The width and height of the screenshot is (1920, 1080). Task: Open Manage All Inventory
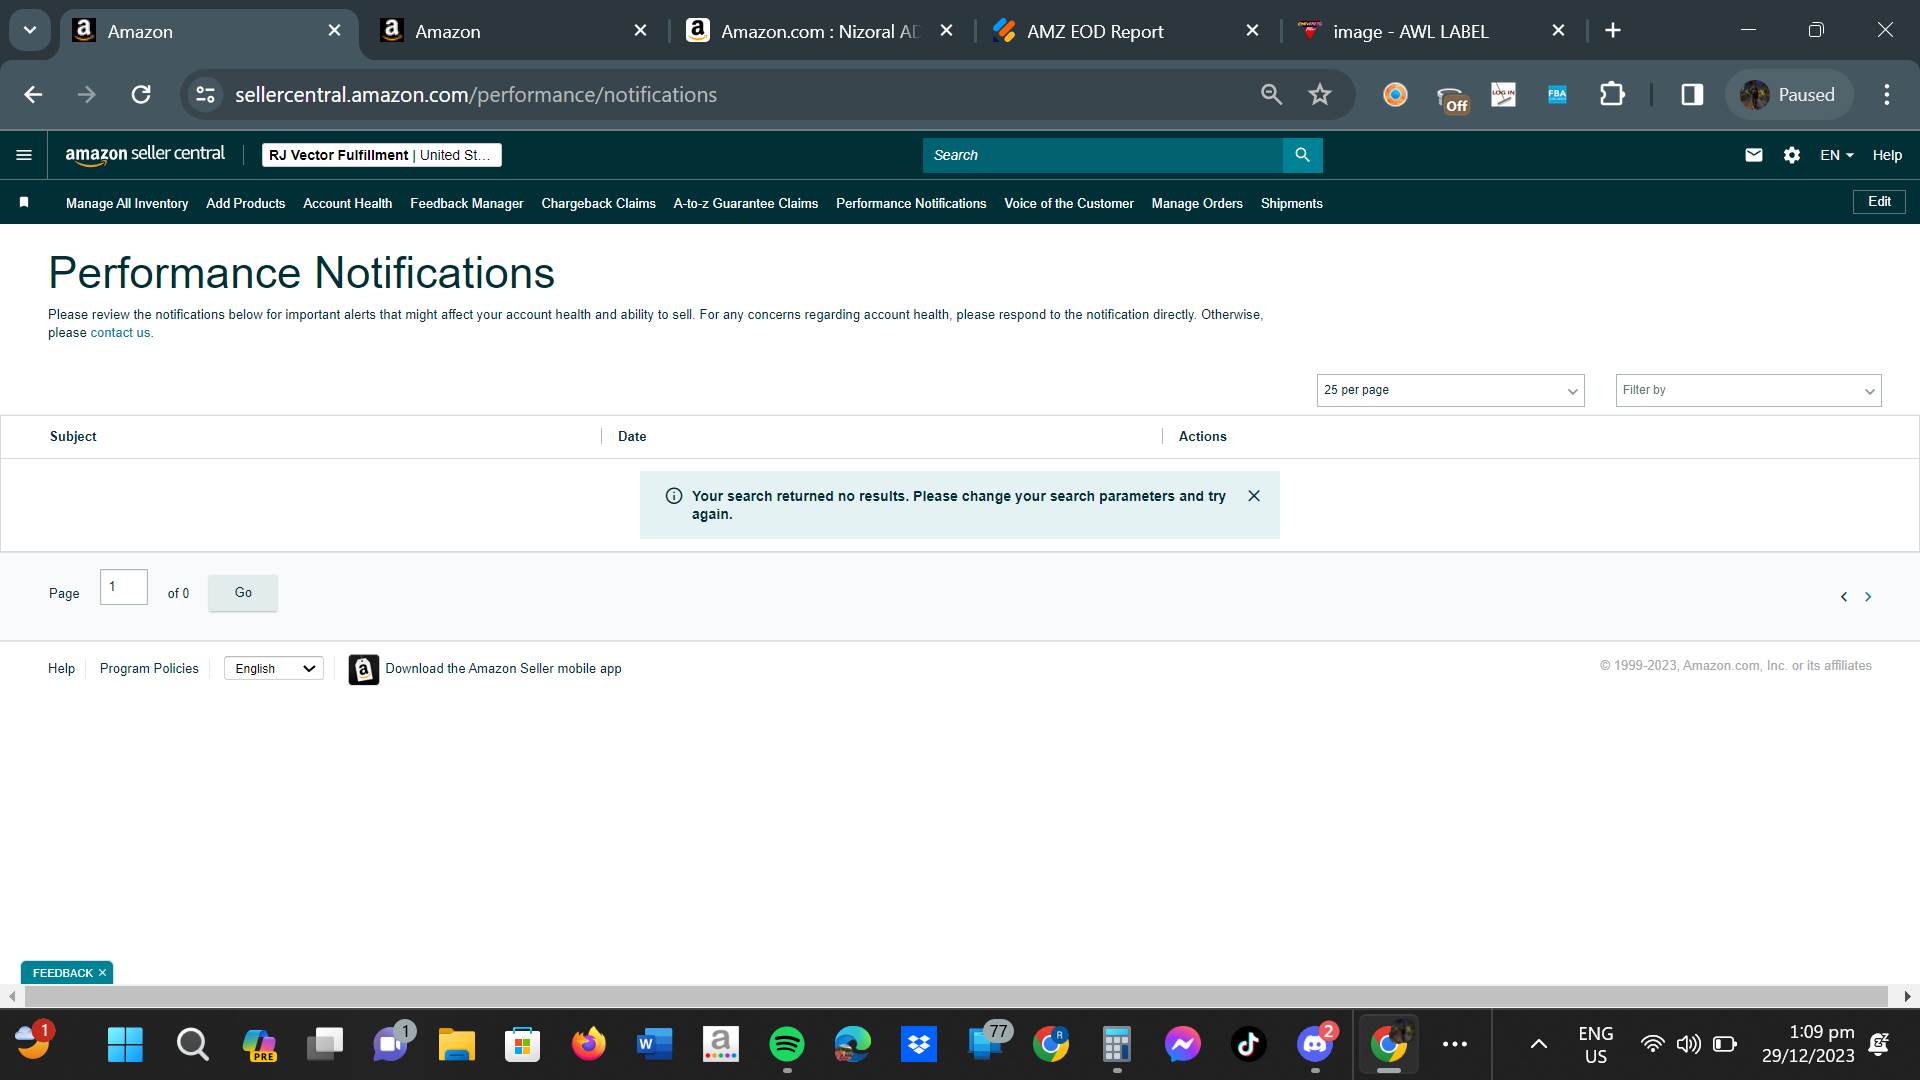click(x=127, y=203)
